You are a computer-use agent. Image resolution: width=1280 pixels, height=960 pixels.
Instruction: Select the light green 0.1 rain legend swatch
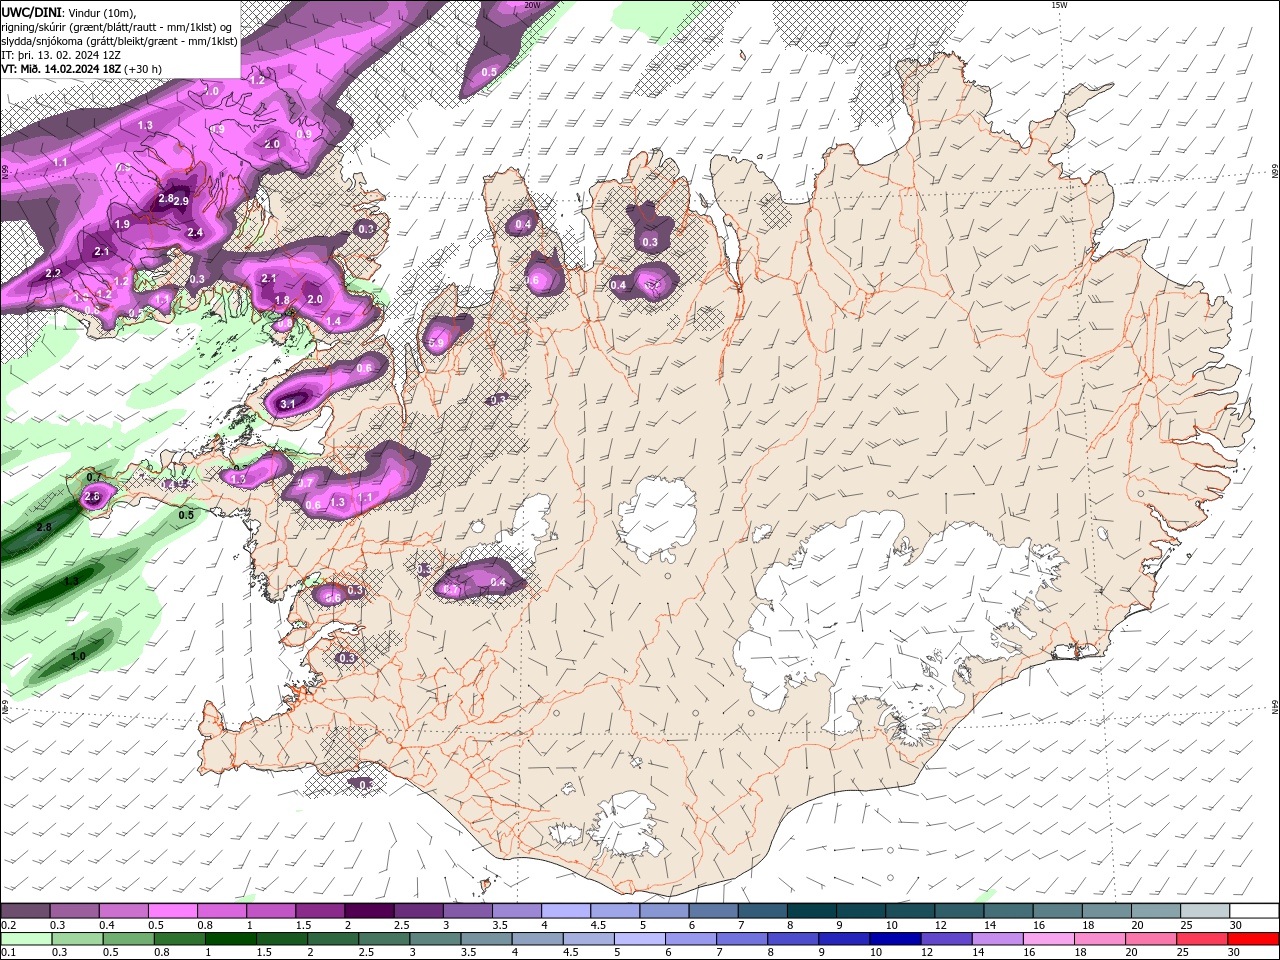(25, 939)
